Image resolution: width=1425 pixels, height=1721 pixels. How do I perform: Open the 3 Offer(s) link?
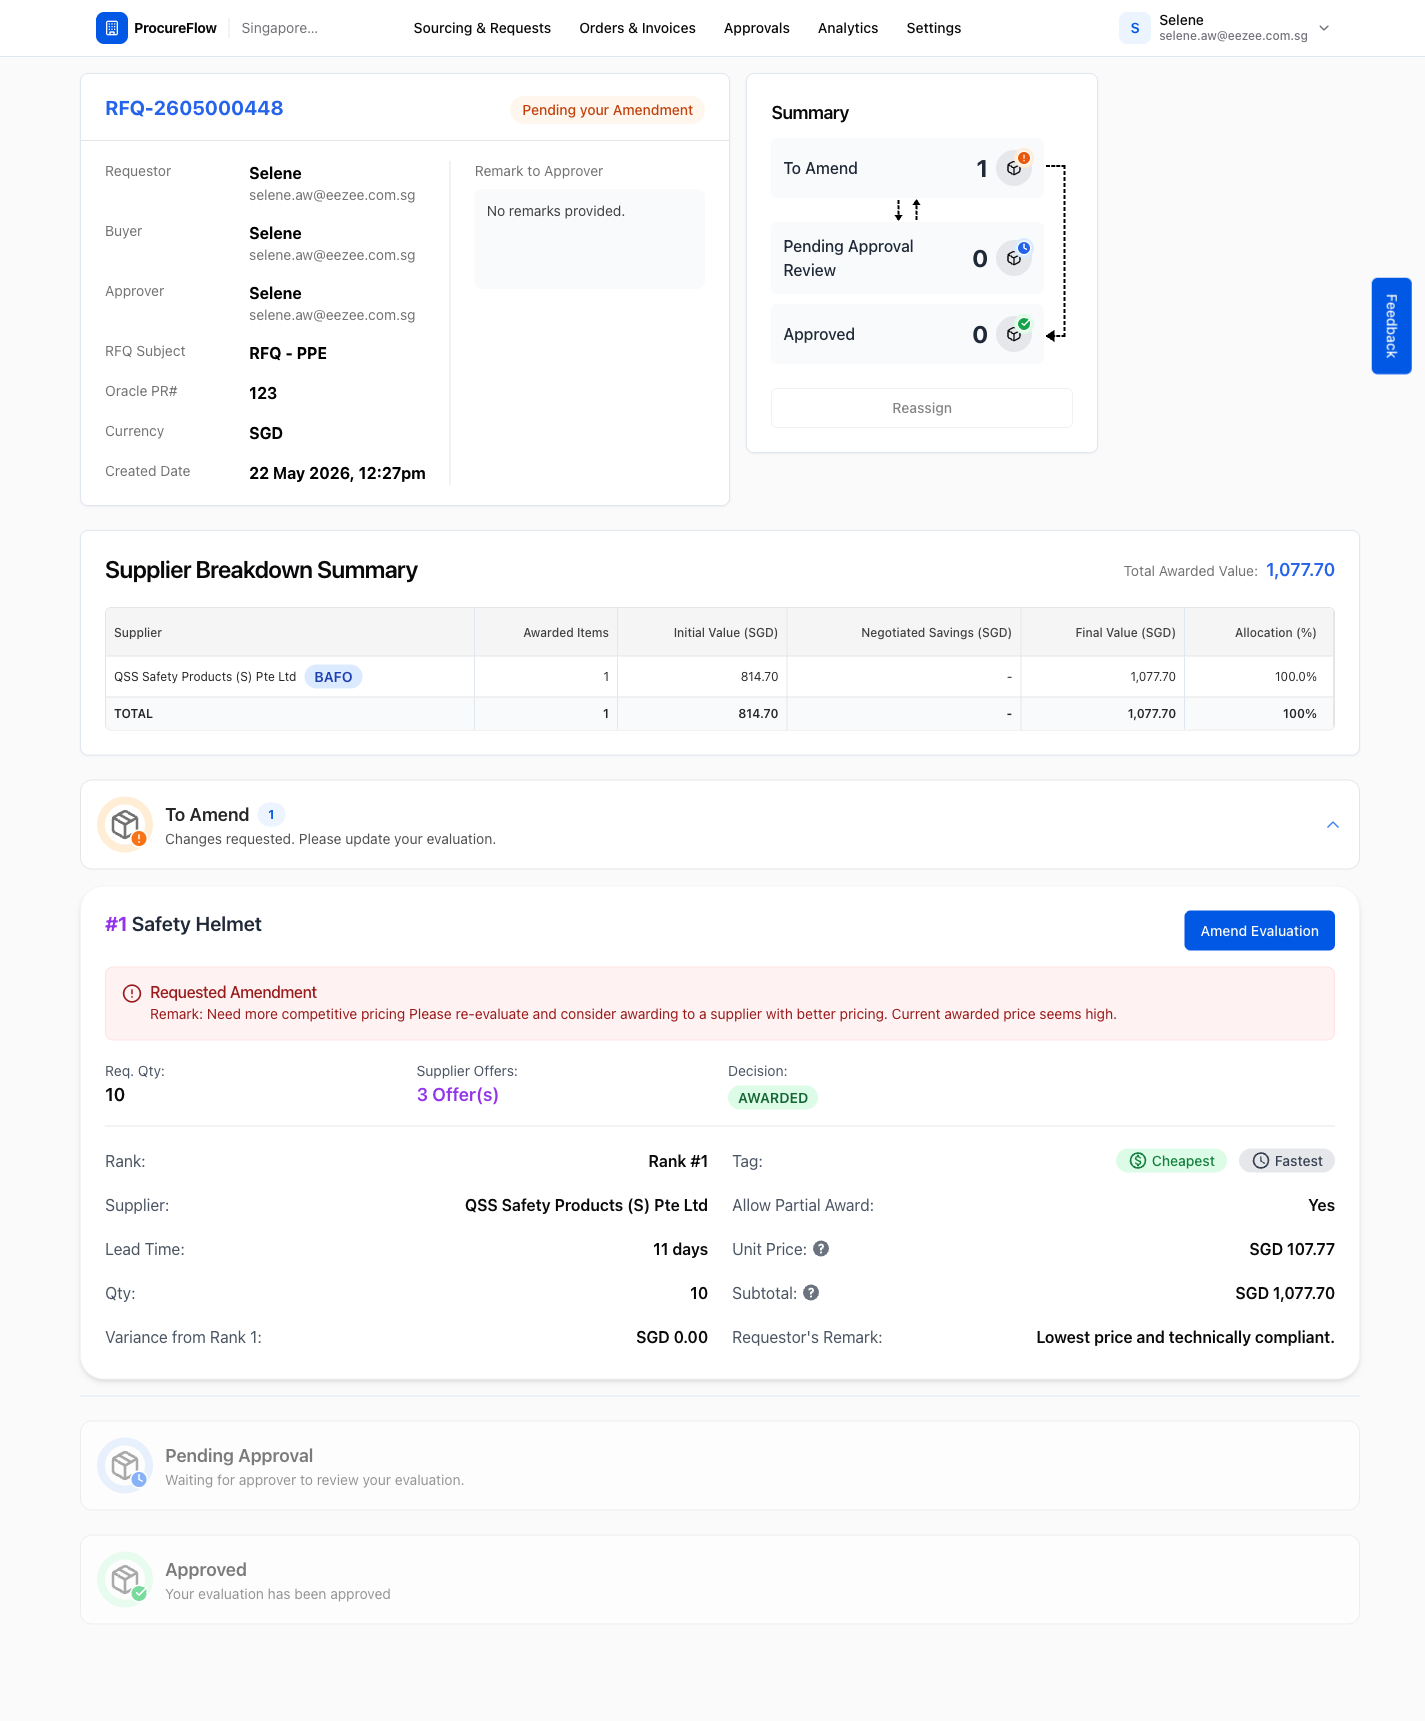tap(458, 1095)
